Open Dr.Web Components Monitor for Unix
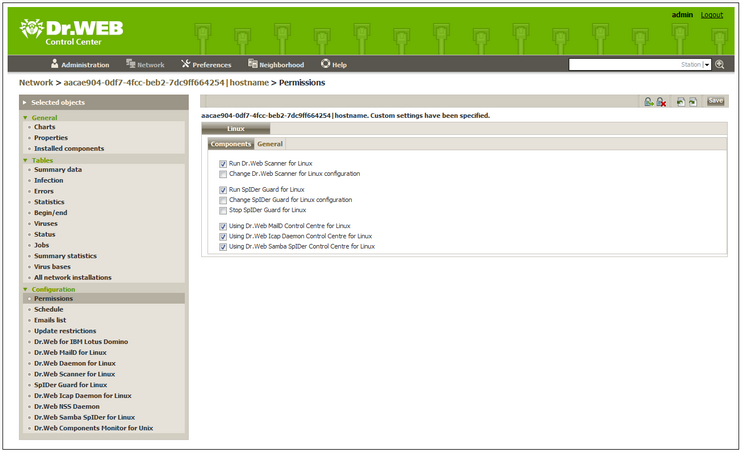Viewport: 745px width, 455px height. click(94, 428)
